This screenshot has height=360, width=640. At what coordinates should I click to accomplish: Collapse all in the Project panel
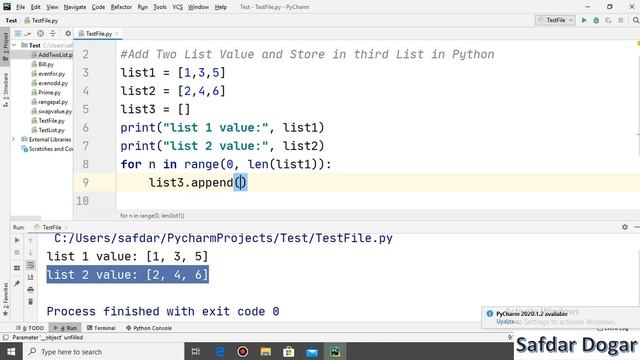[53, 33]
